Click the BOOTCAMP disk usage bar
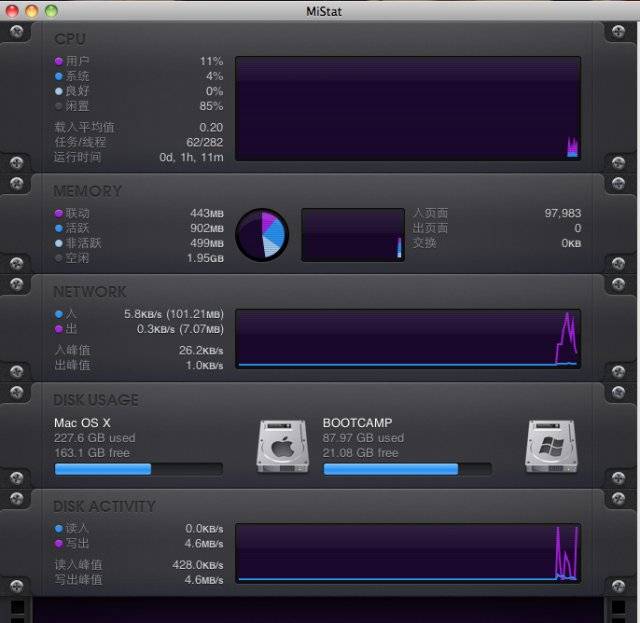The height and width of the screenshot is (623, 640). 407,469
